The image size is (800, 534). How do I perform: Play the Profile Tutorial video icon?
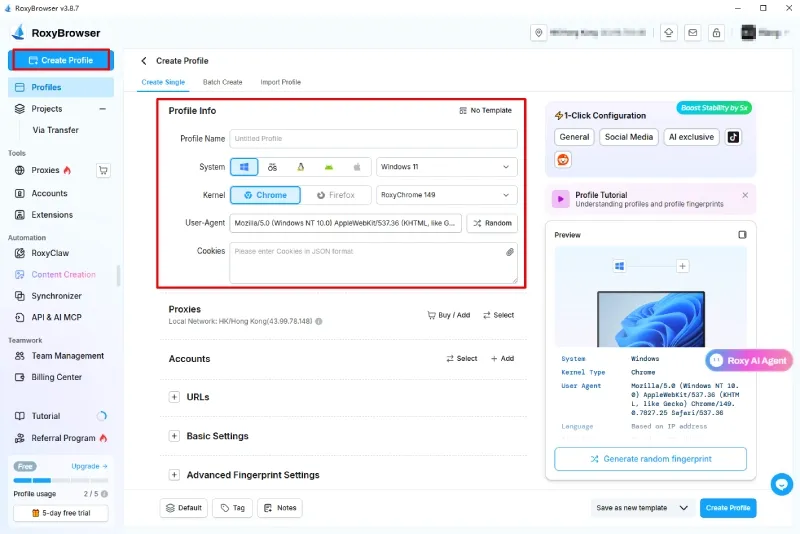561,199
